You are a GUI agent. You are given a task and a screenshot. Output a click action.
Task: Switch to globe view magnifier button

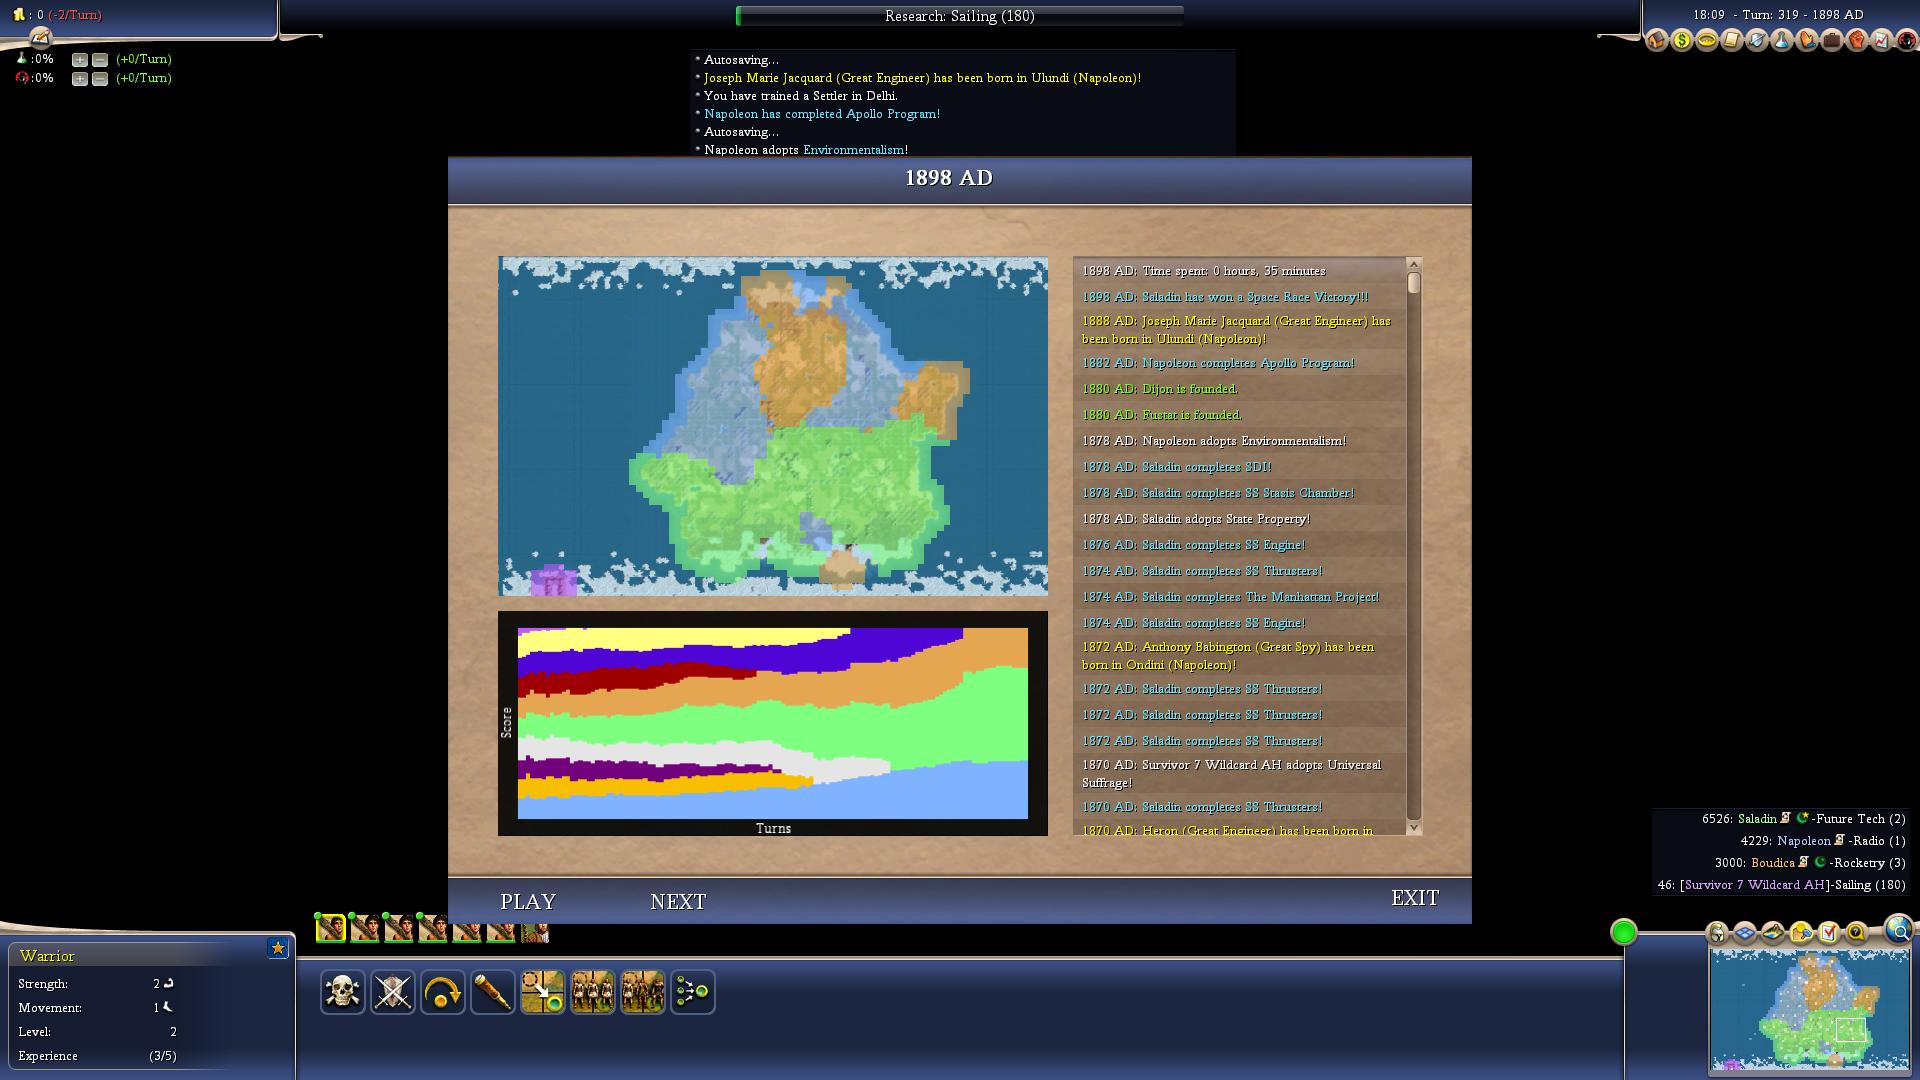coord(1898,930)
